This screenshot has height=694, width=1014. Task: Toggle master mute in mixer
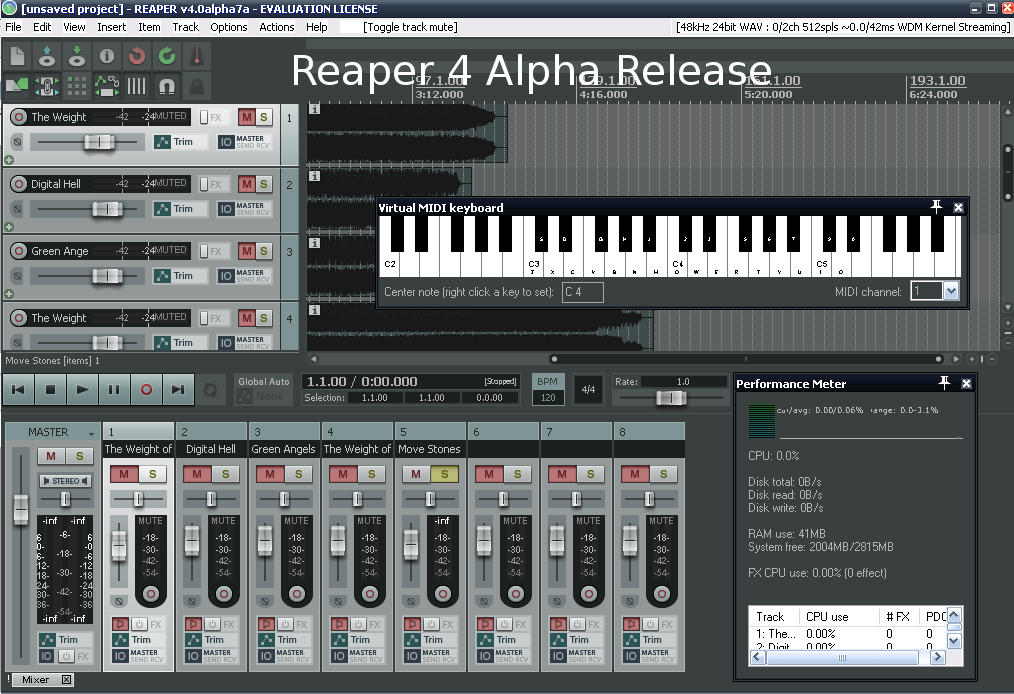coord(51,456)
